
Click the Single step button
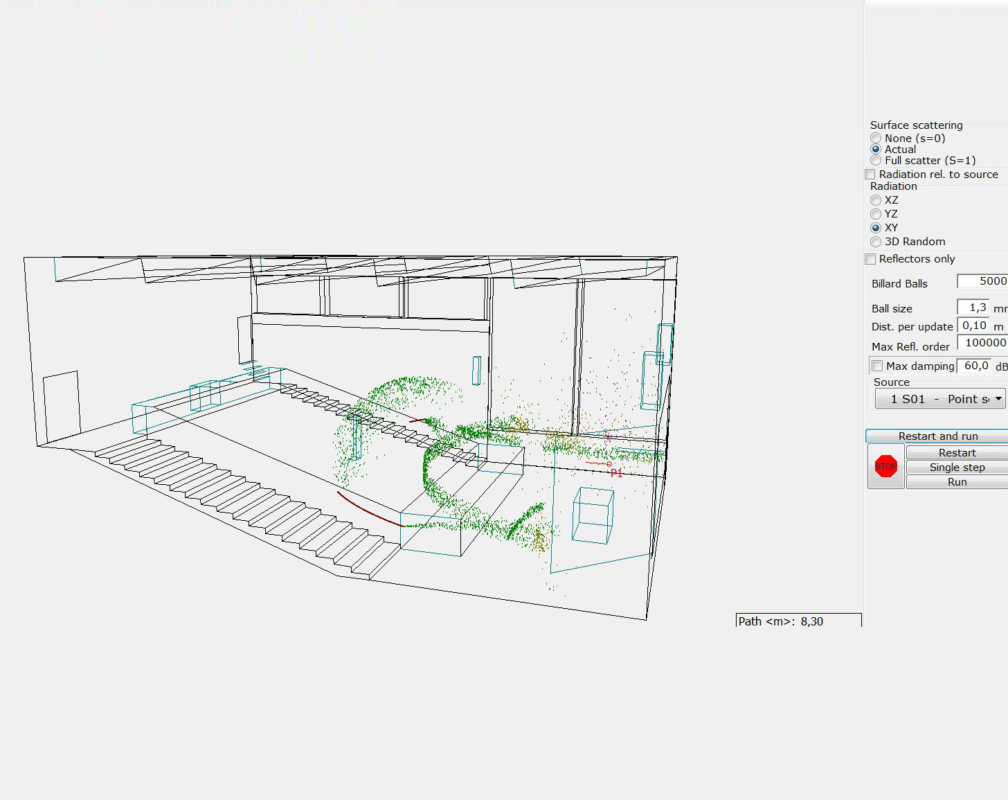click(957, 468)
